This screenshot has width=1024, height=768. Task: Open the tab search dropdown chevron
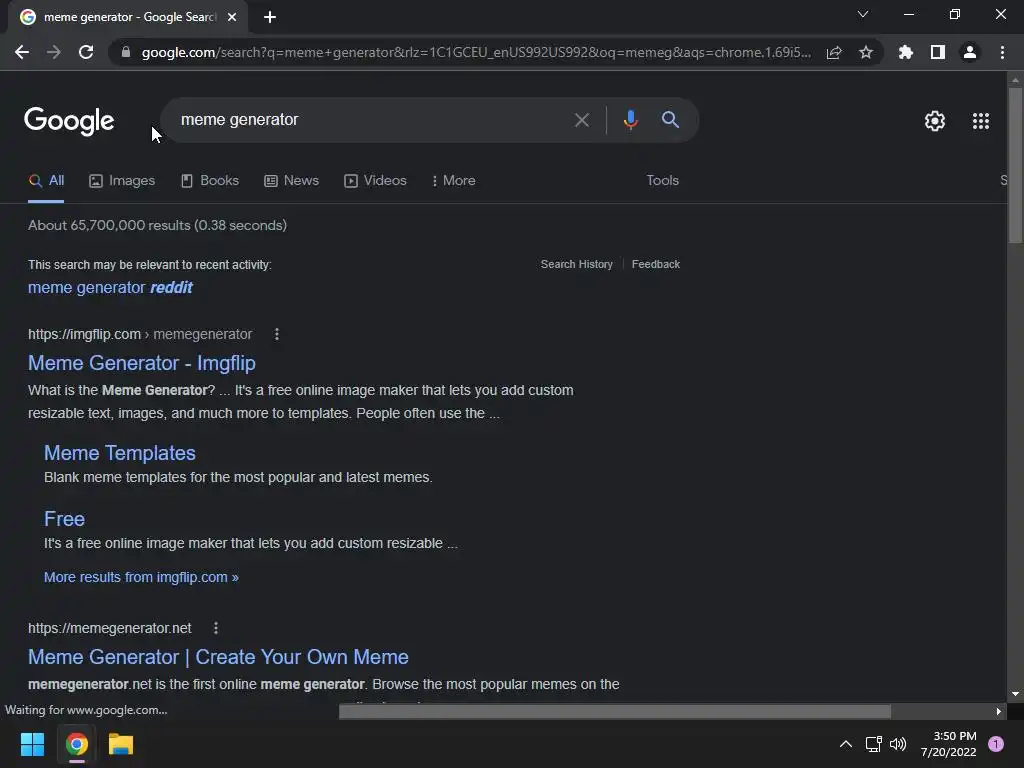click(863, 14)
